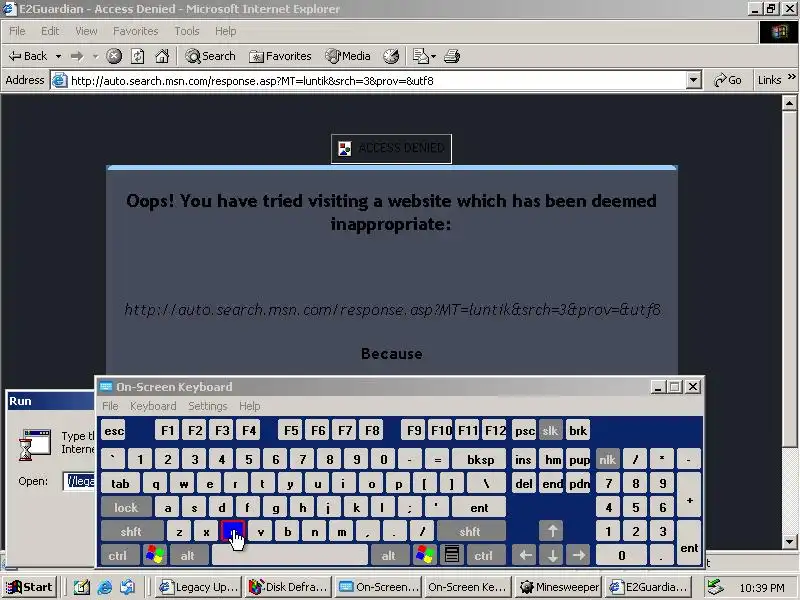800x600 pixels.
Task: Open Internet Explorer quick launch icon
Action: (105, 587)
